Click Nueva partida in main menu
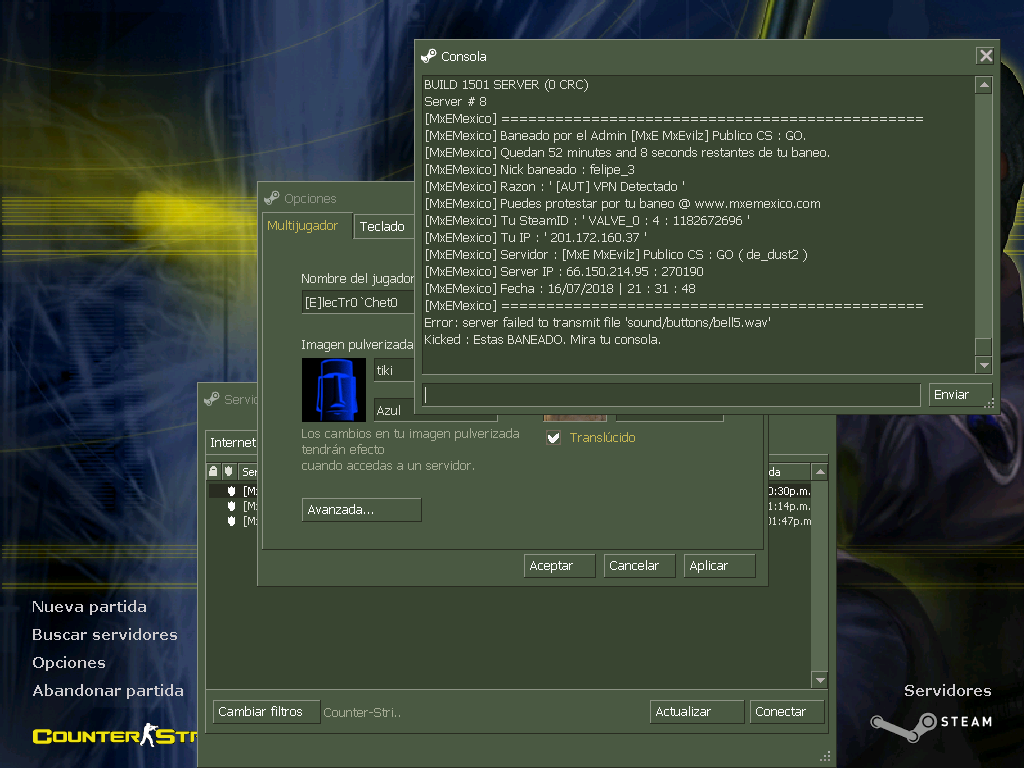The height and width of the screenshot is (768, 1024). (89, 607)
